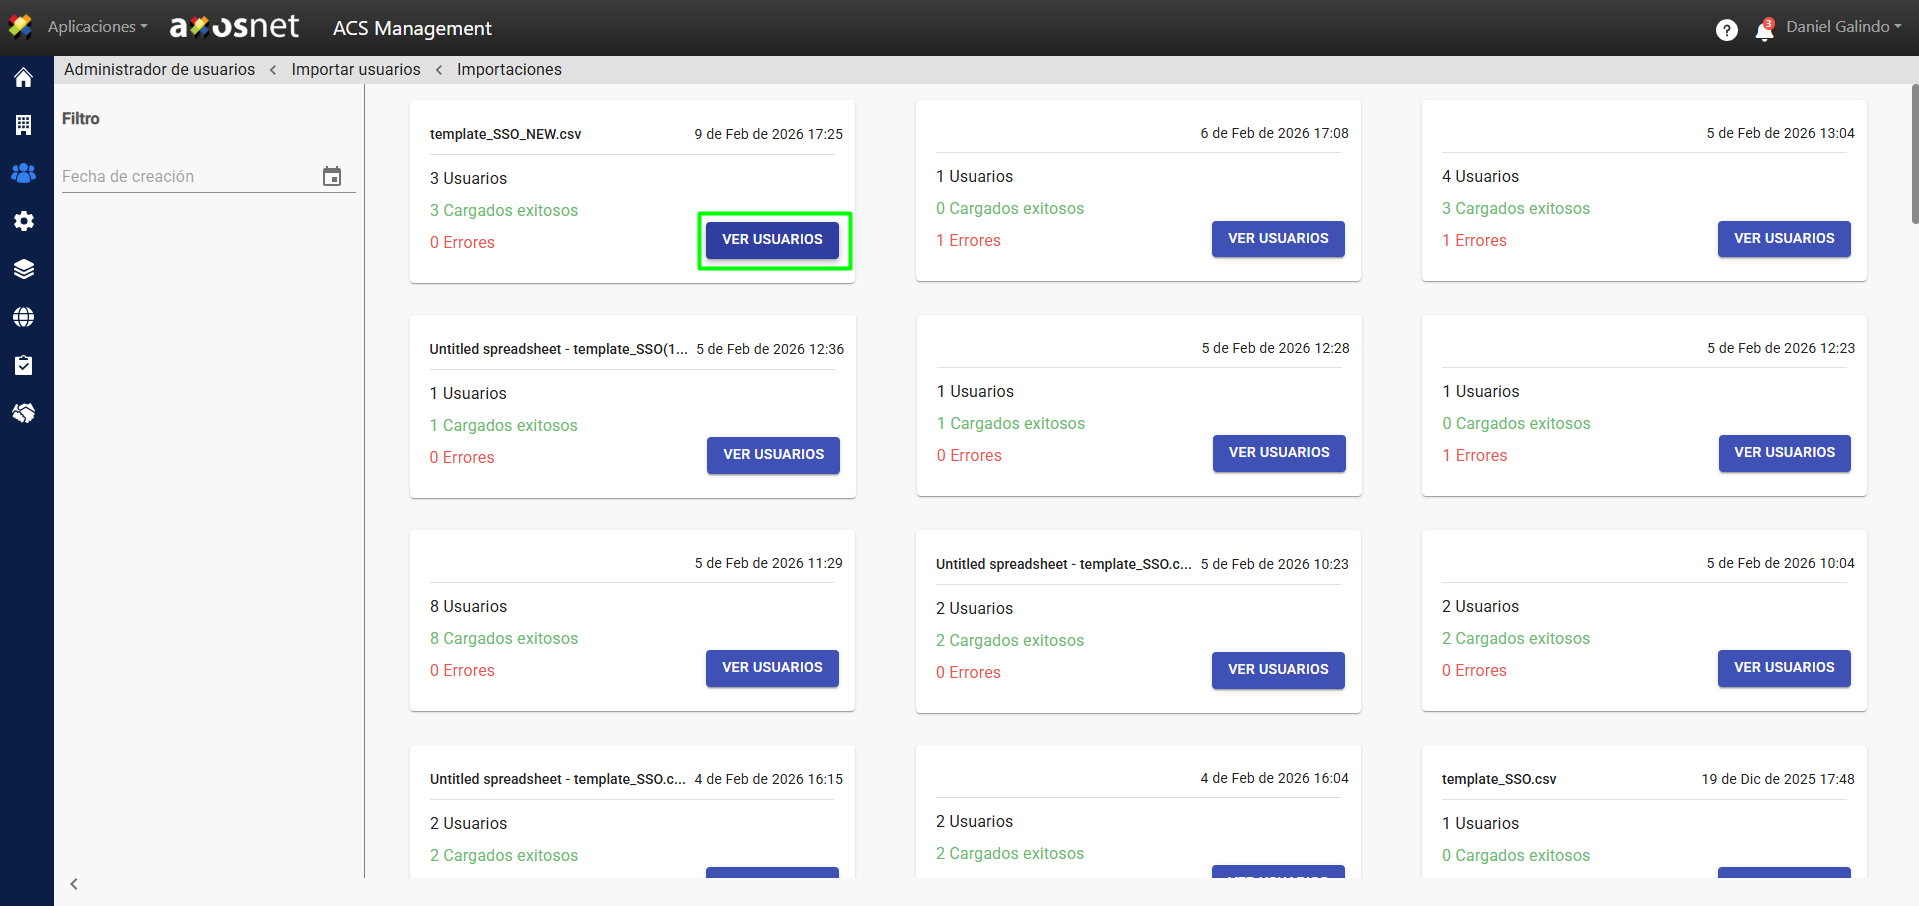View users for template_SSO_NEW.csv import
Viewport: 1919px width, 906px height.
(772, 240)
